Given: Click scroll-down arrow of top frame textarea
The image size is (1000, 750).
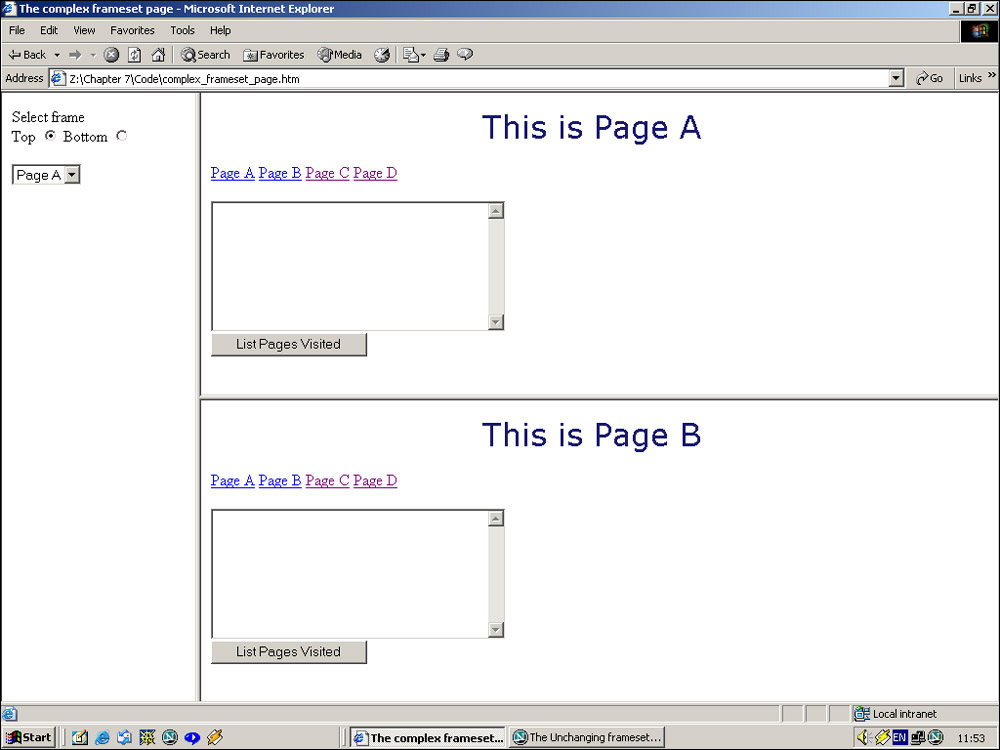Looking at the screenshot, I should click(495, 321).
